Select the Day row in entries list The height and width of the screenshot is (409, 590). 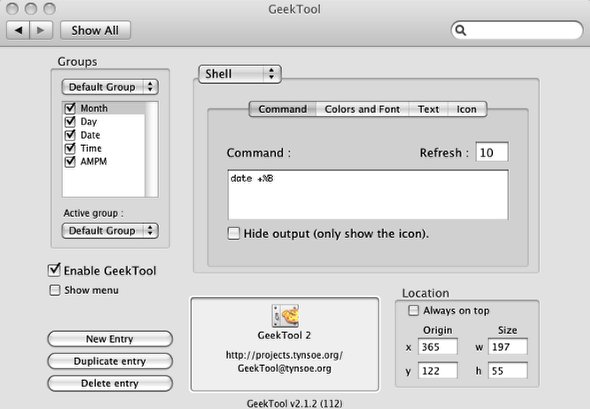pyautogui.click(x=104, y=121)
